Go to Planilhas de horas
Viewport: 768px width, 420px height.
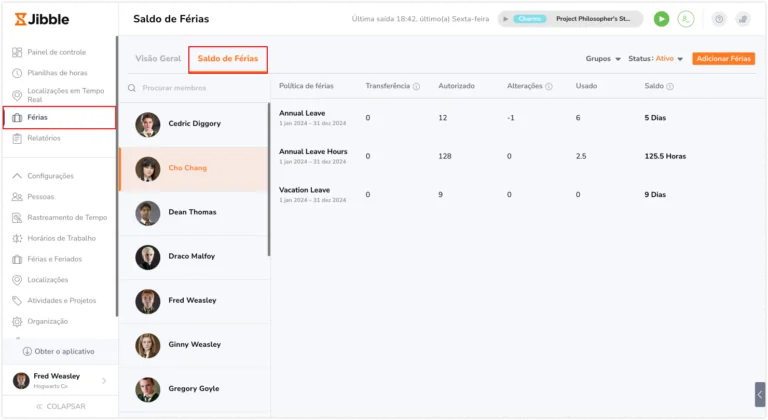pyautogui.click(x=59, y=73)
